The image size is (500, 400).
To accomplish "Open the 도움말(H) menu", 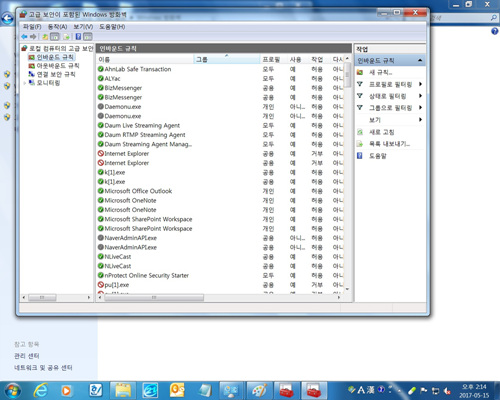I will pos(112,27).
